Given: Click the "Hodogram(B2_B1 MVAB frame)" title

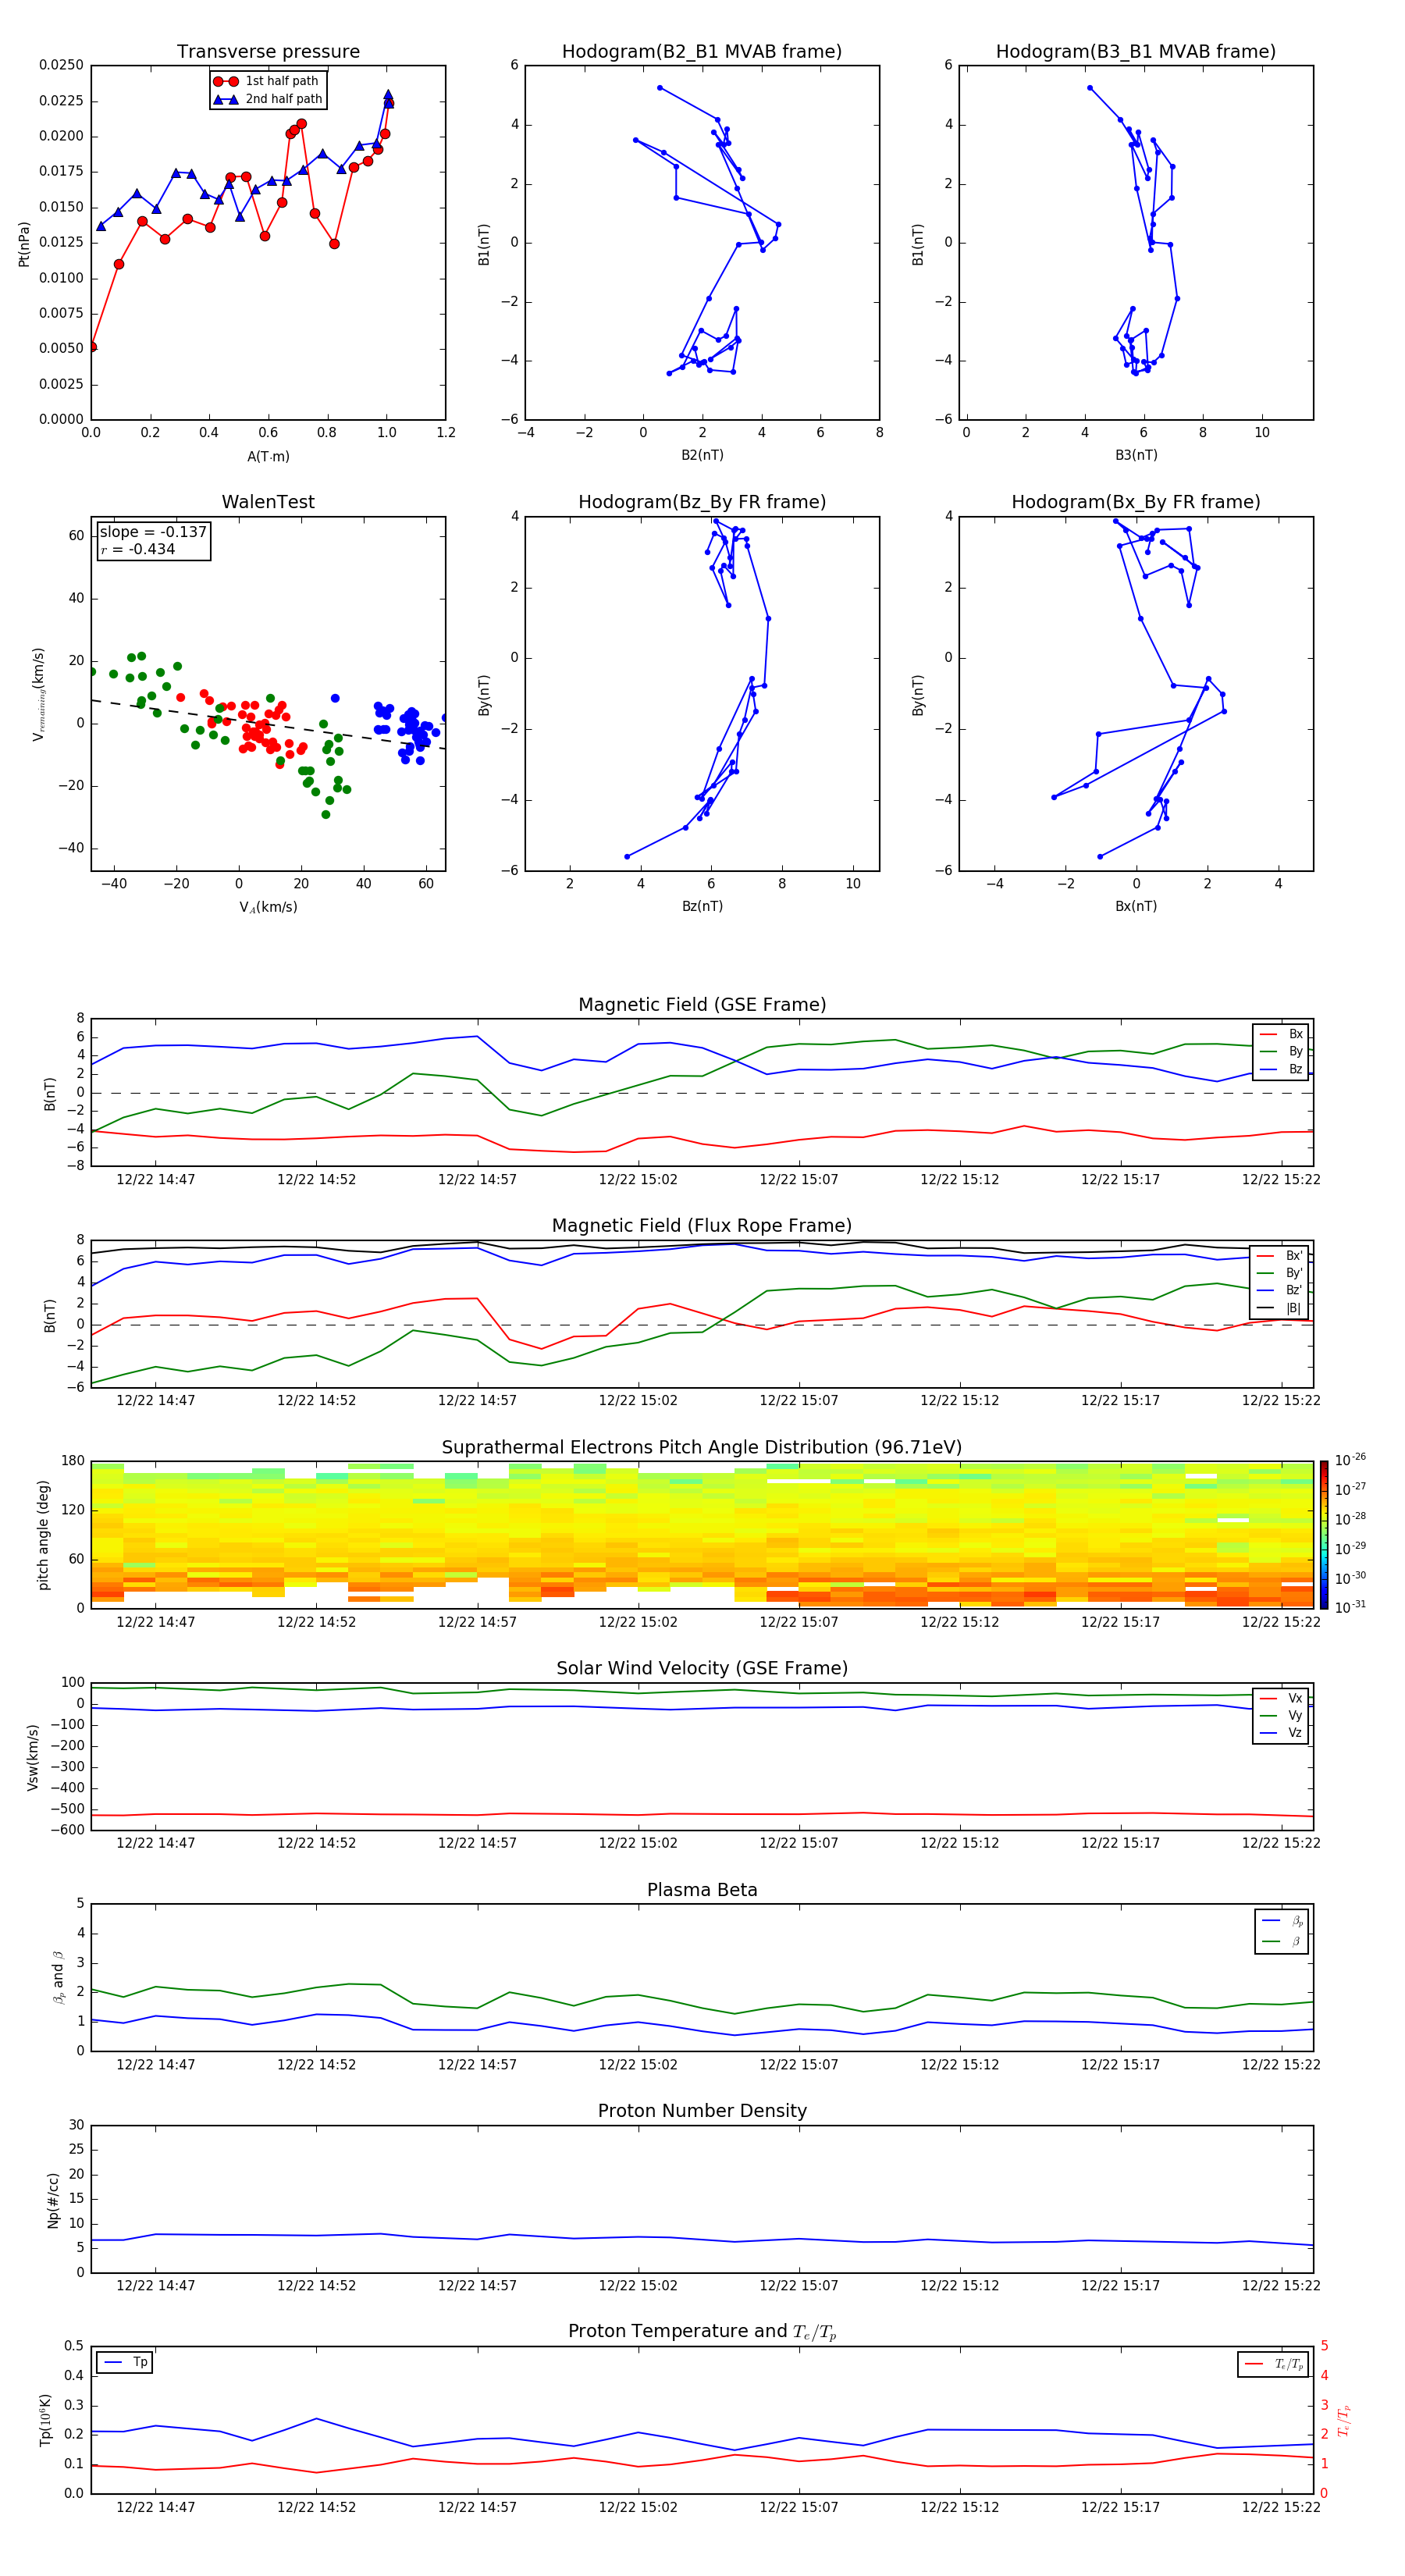Looking at the screenshot, I should (x=702, y=52).
